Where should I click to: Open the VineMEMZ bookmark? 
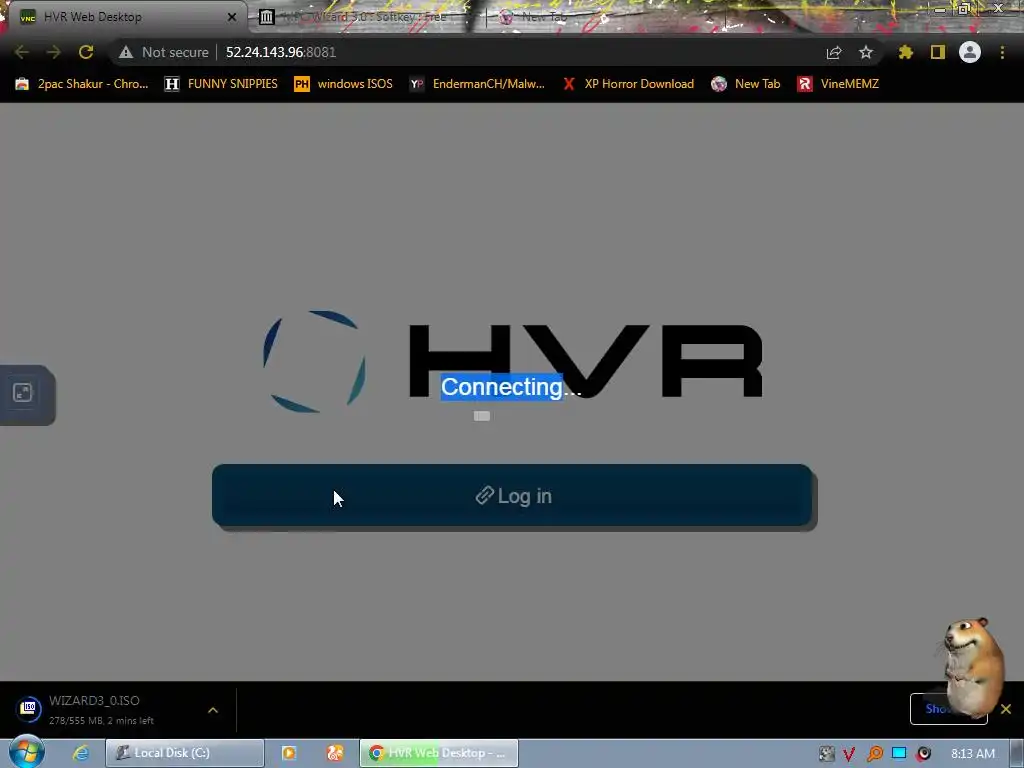pyautogui.click(x=838, y=84)
